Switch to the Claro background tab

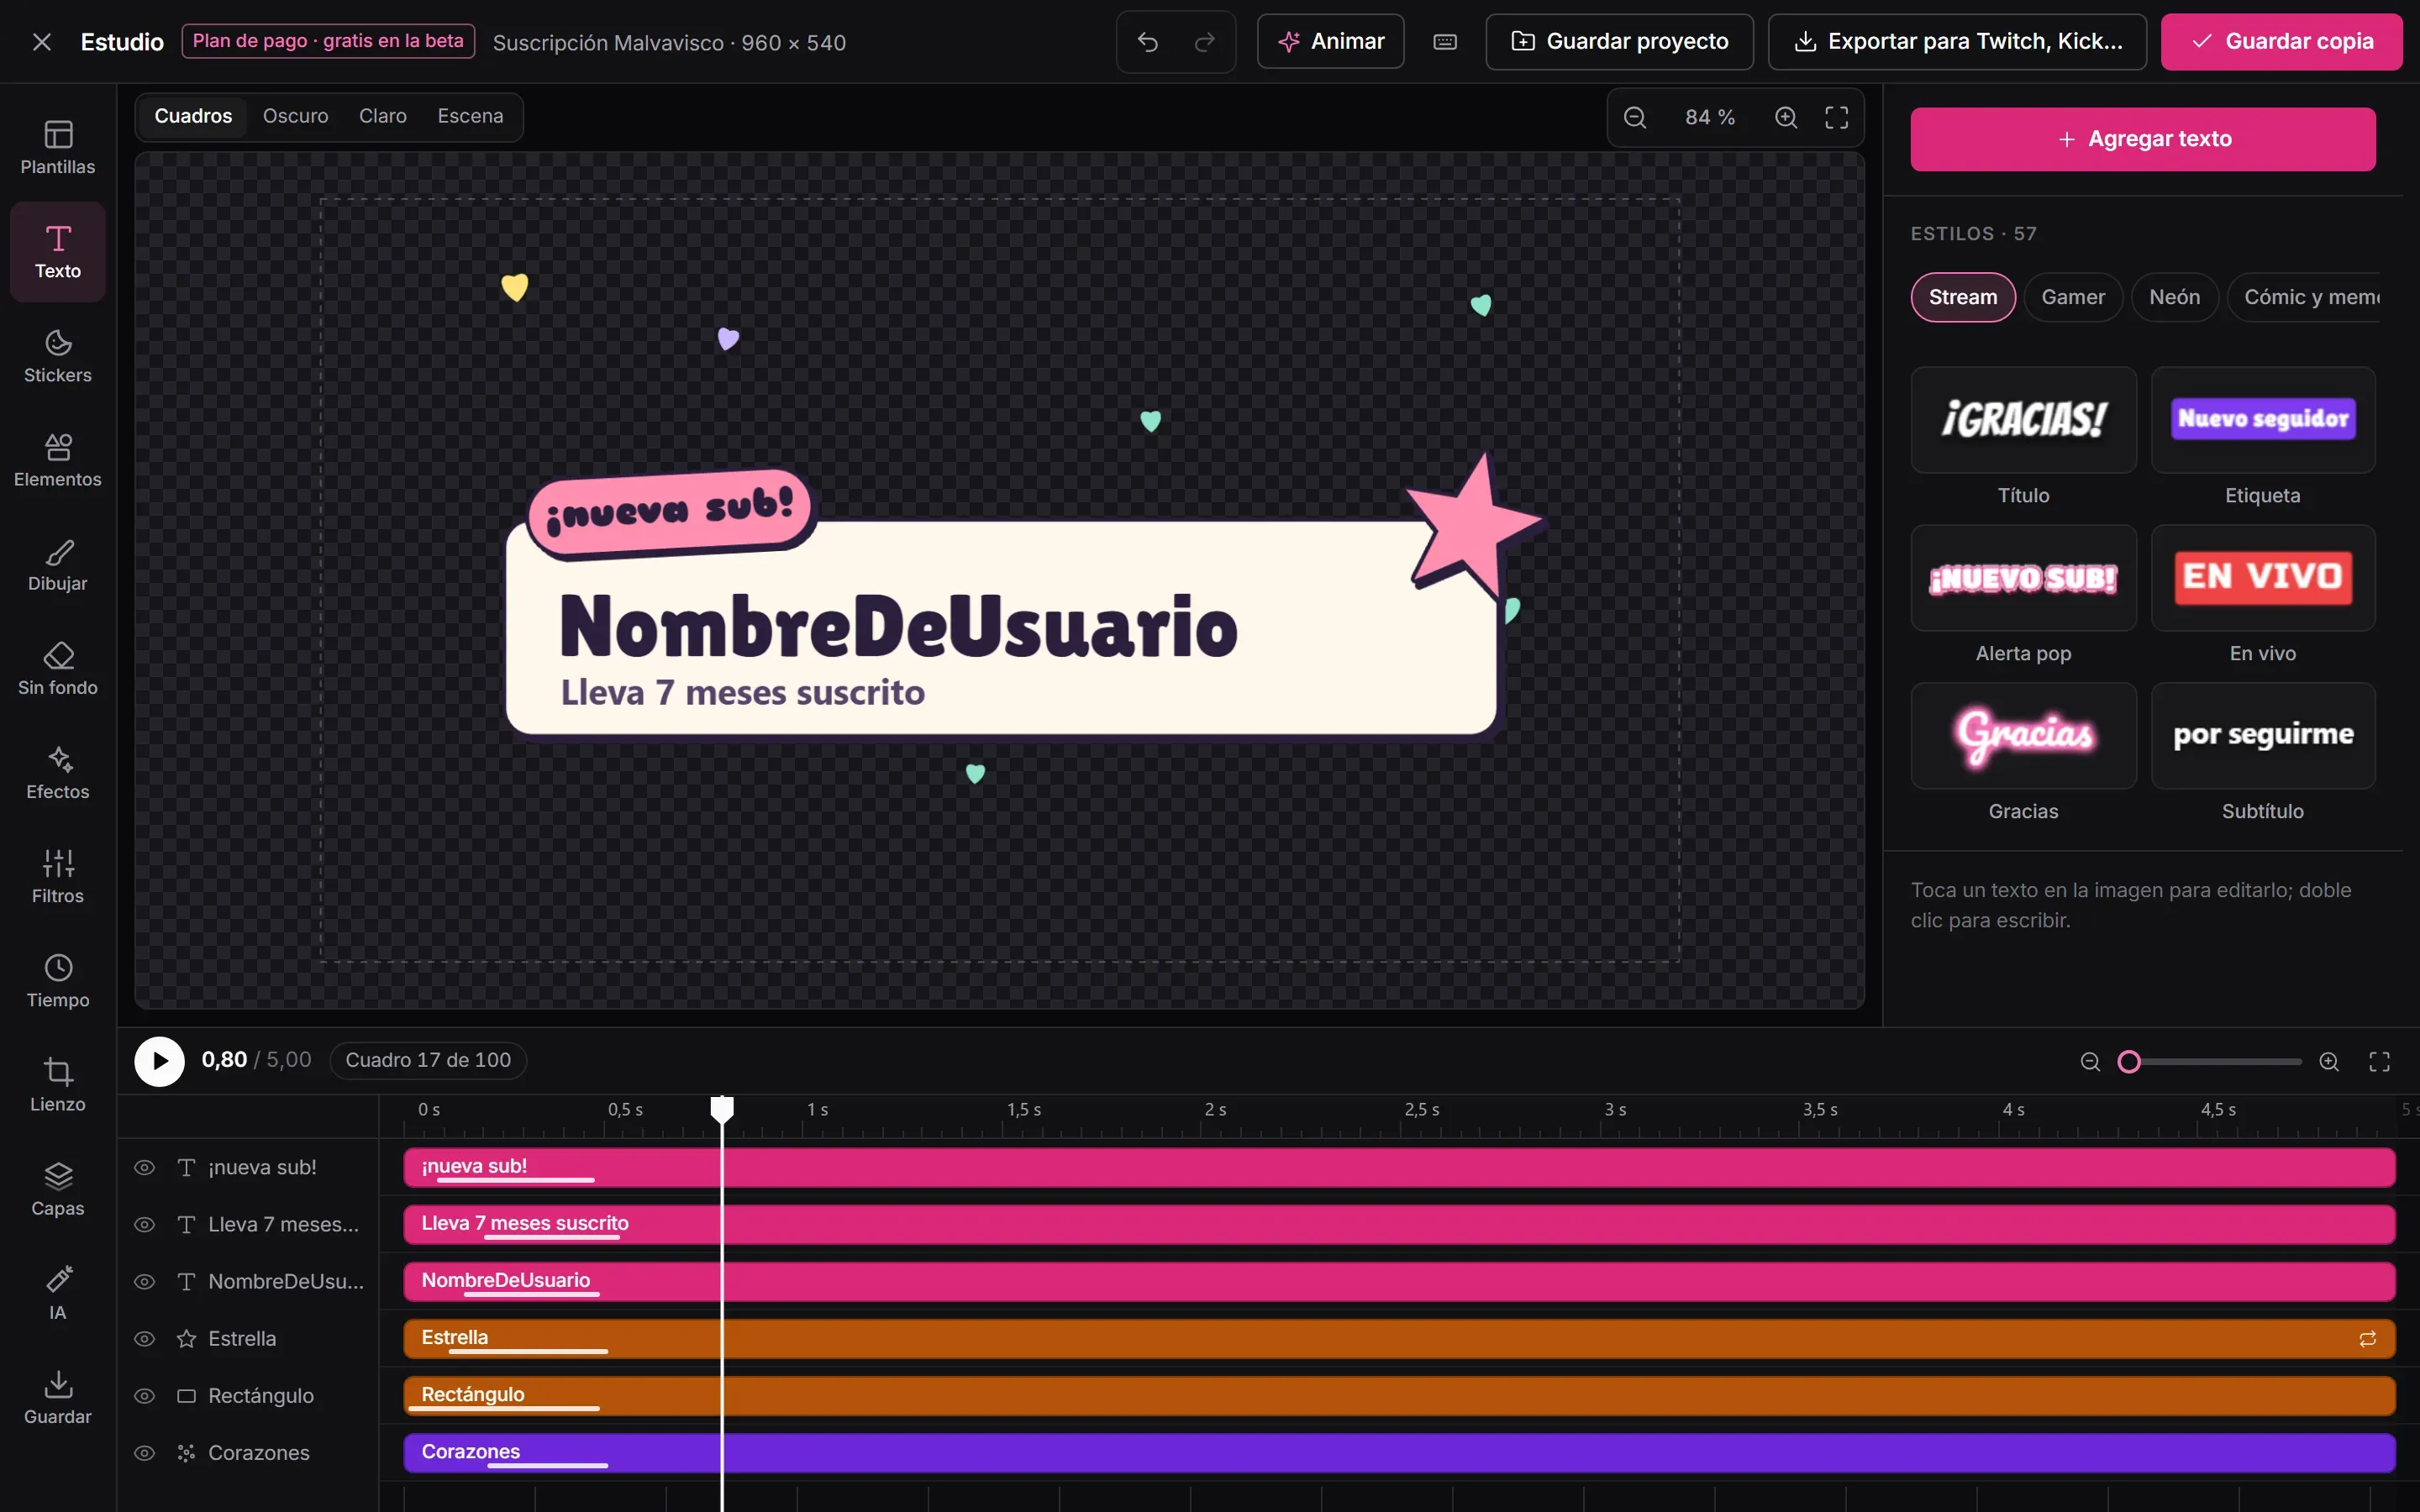pos(383,116)
